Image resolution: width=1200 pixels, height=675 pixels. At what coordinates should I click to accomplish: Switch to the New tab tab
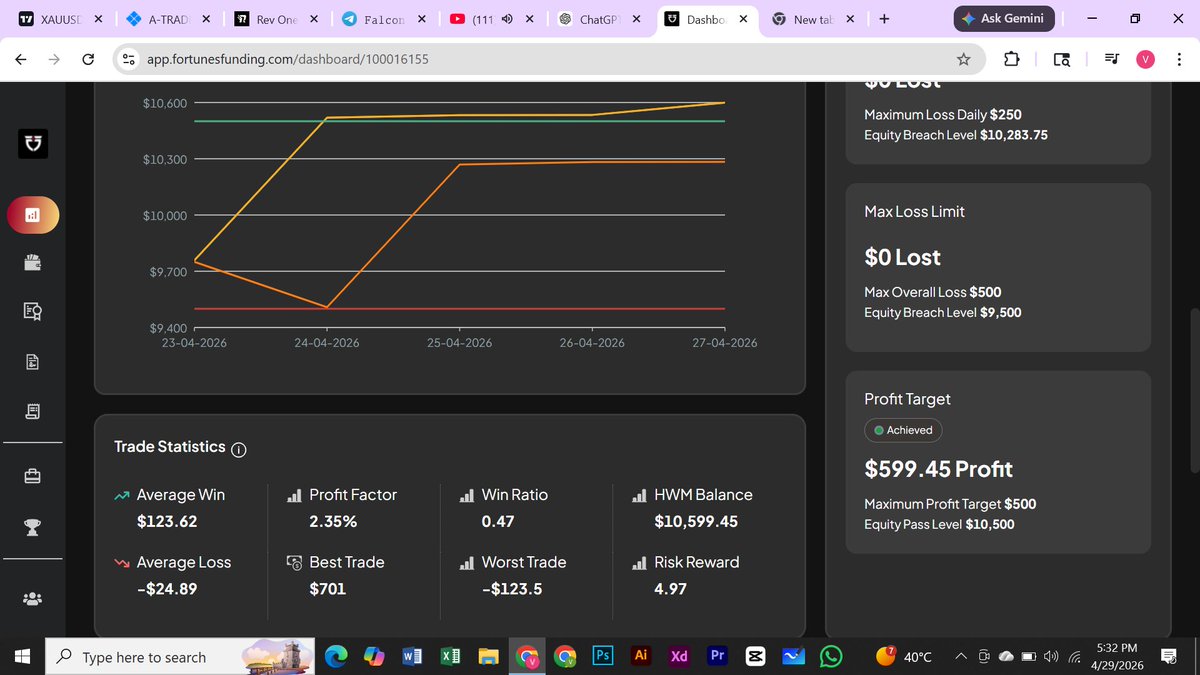point(816,19)
